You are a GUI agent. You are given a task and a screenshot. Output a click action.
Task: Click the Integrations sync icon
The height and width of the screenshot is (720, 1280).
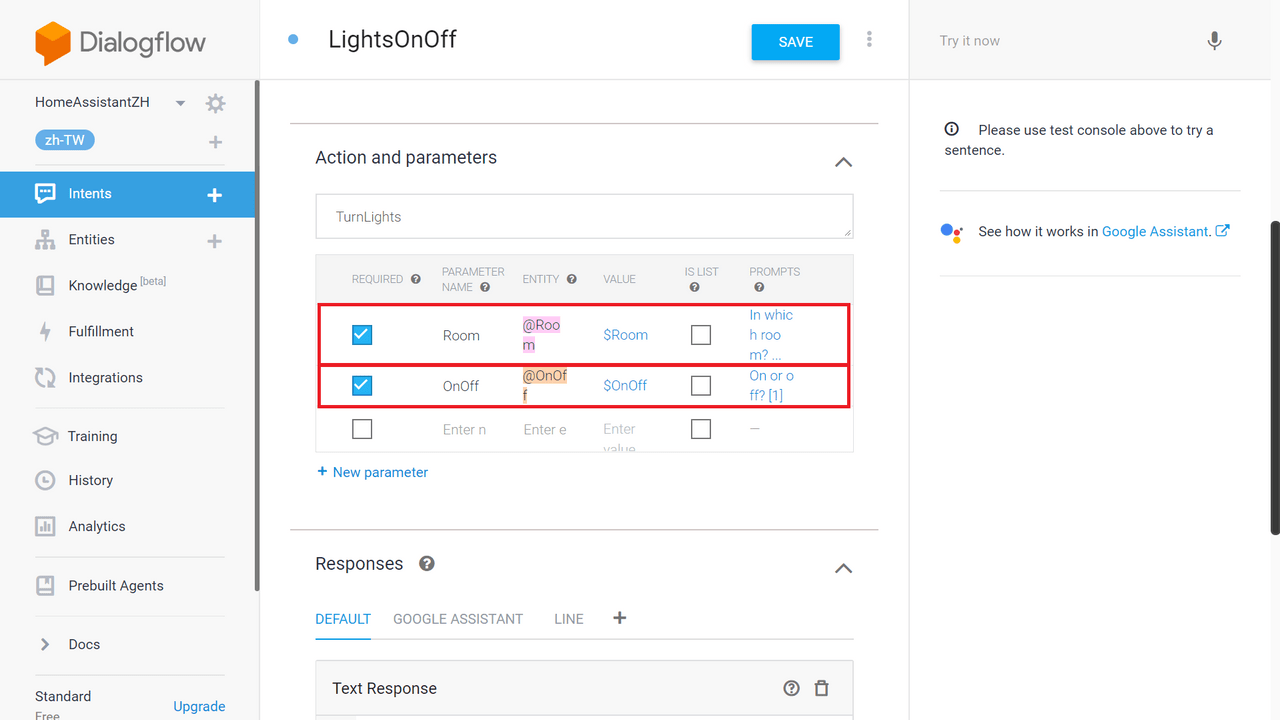45,377
